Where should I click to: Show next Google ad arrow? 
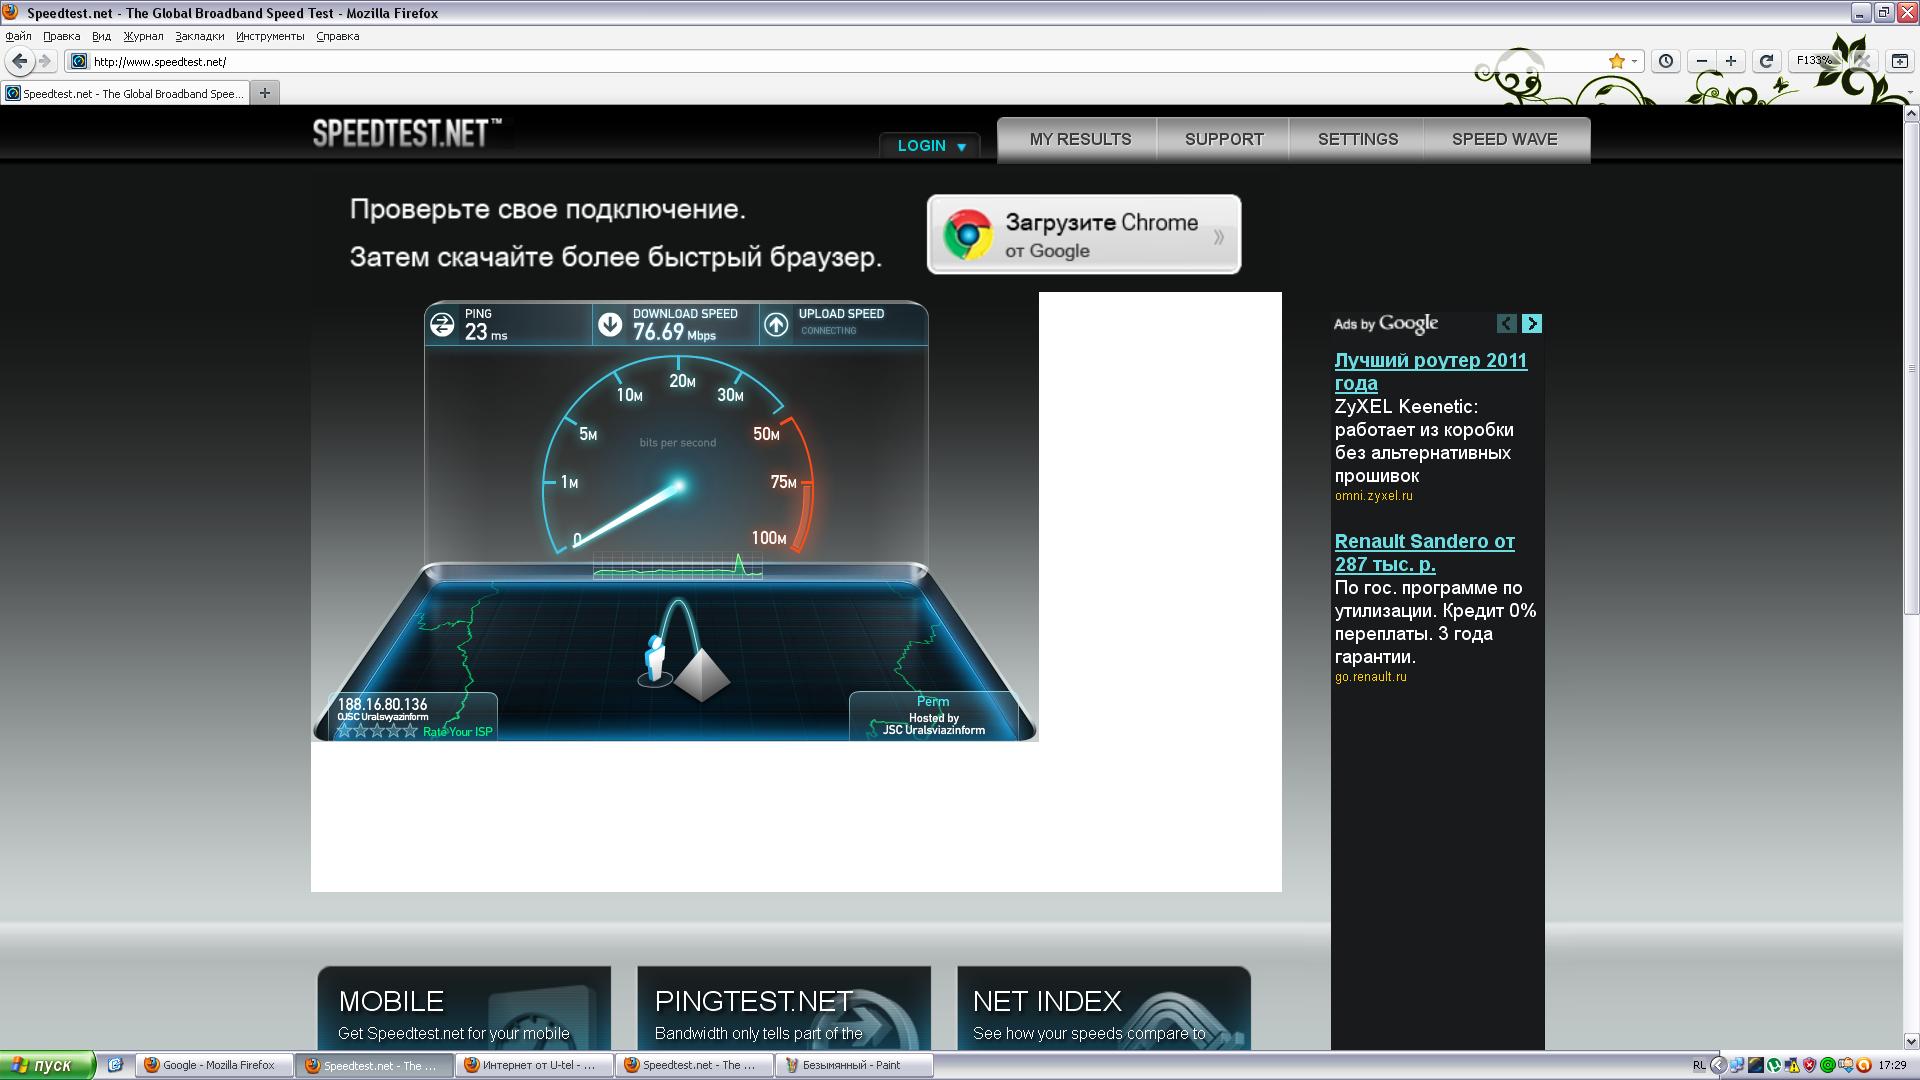(1532, 323)
